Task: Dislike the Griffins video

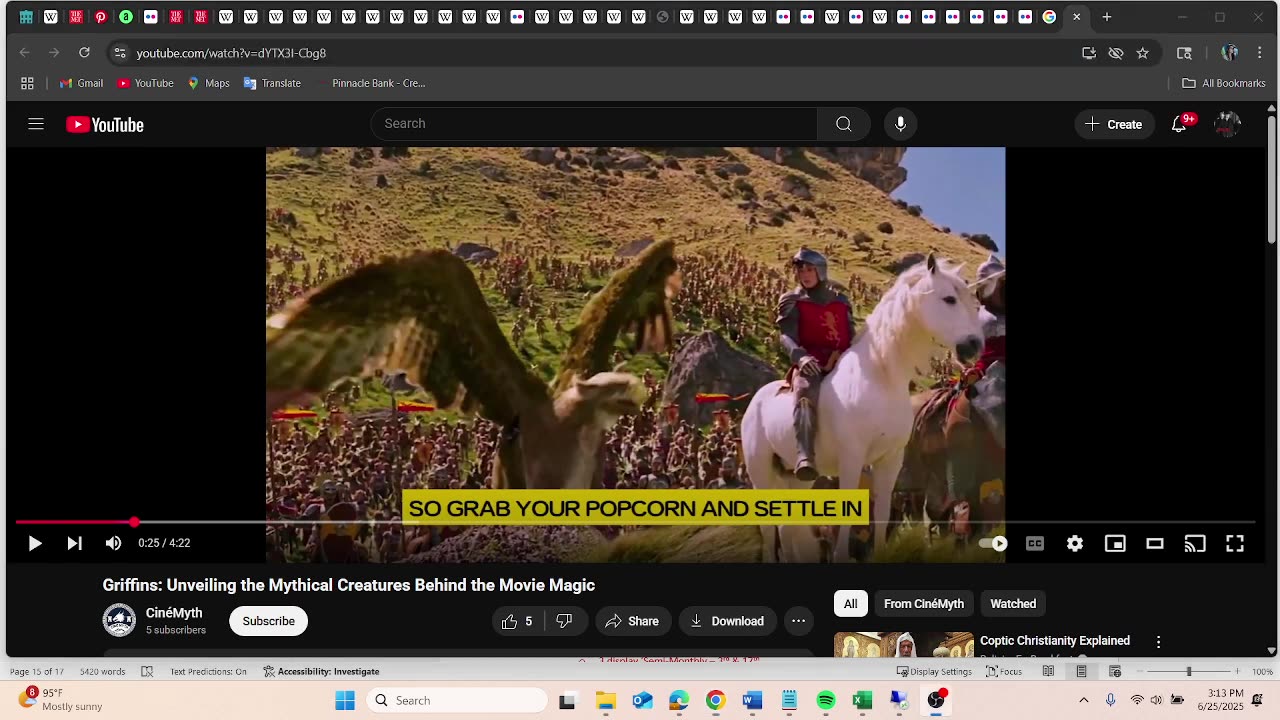Action: point(565,621)
